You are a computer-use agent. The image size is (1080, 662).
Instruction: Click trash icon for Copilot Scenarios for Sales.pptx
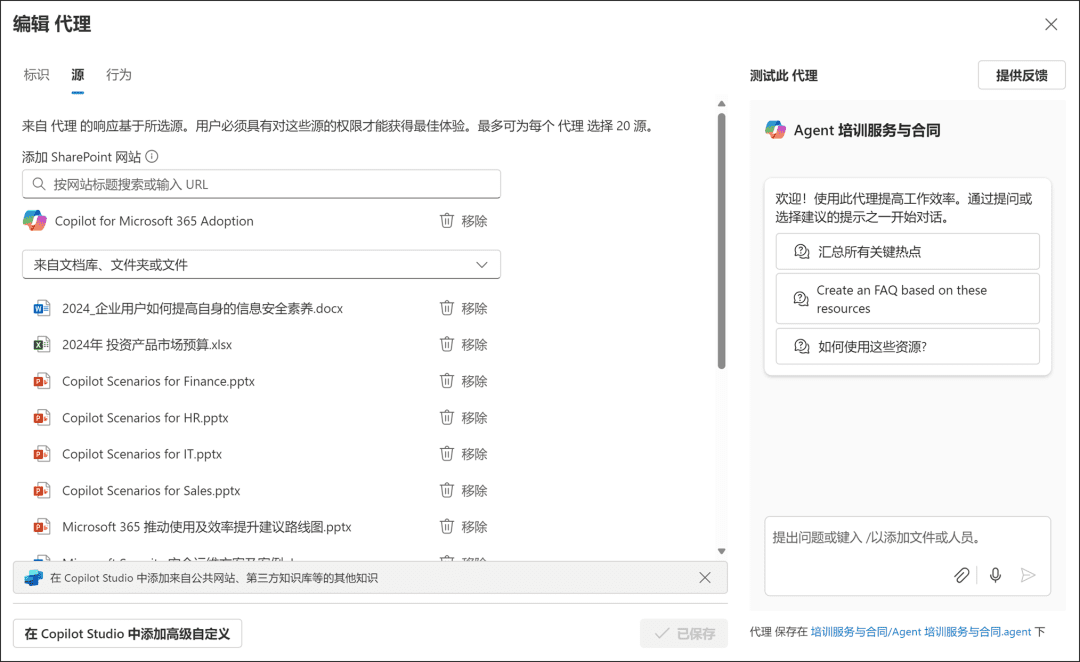[447, 490]
